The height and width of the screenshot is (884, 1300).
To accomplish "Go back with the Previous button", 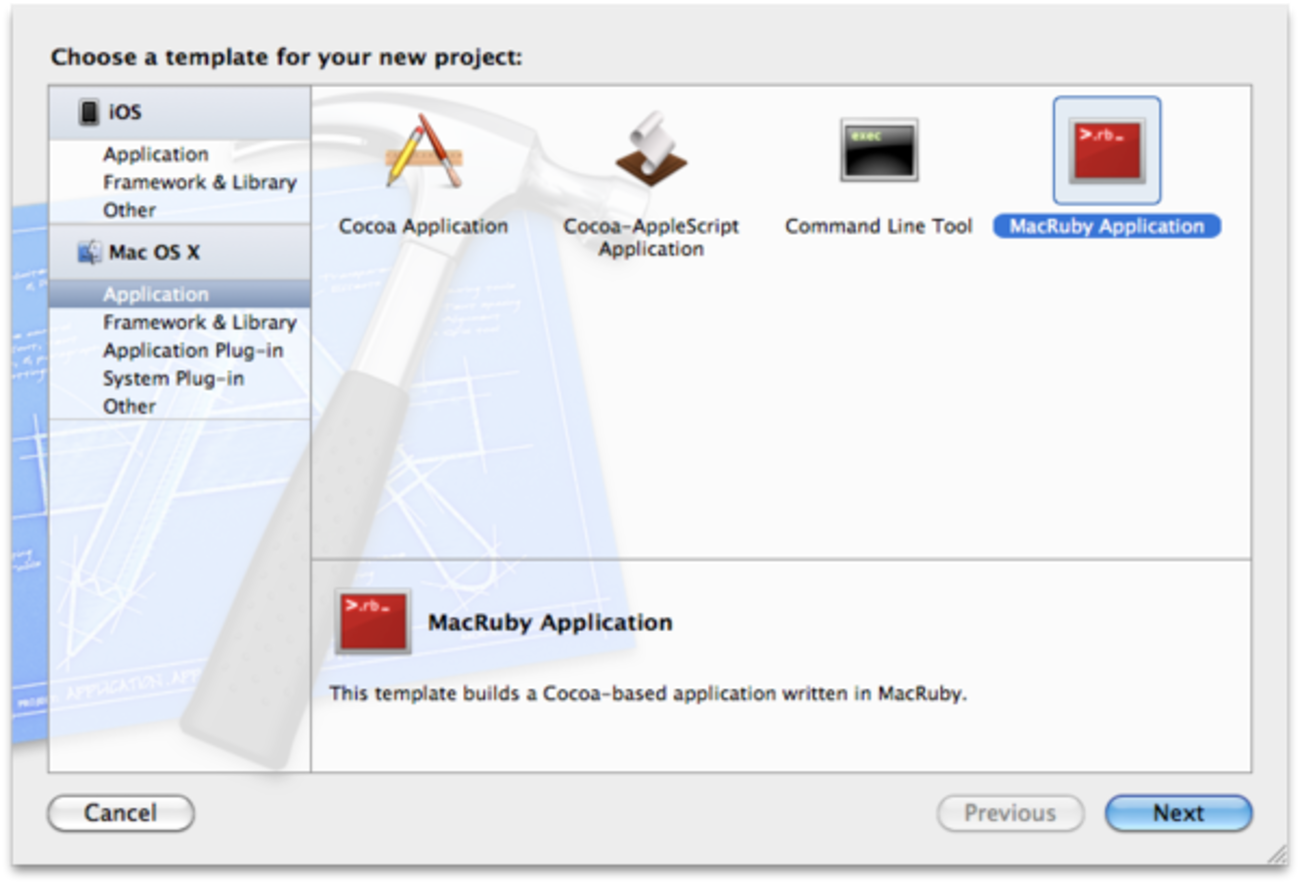I will (1010, 813).
